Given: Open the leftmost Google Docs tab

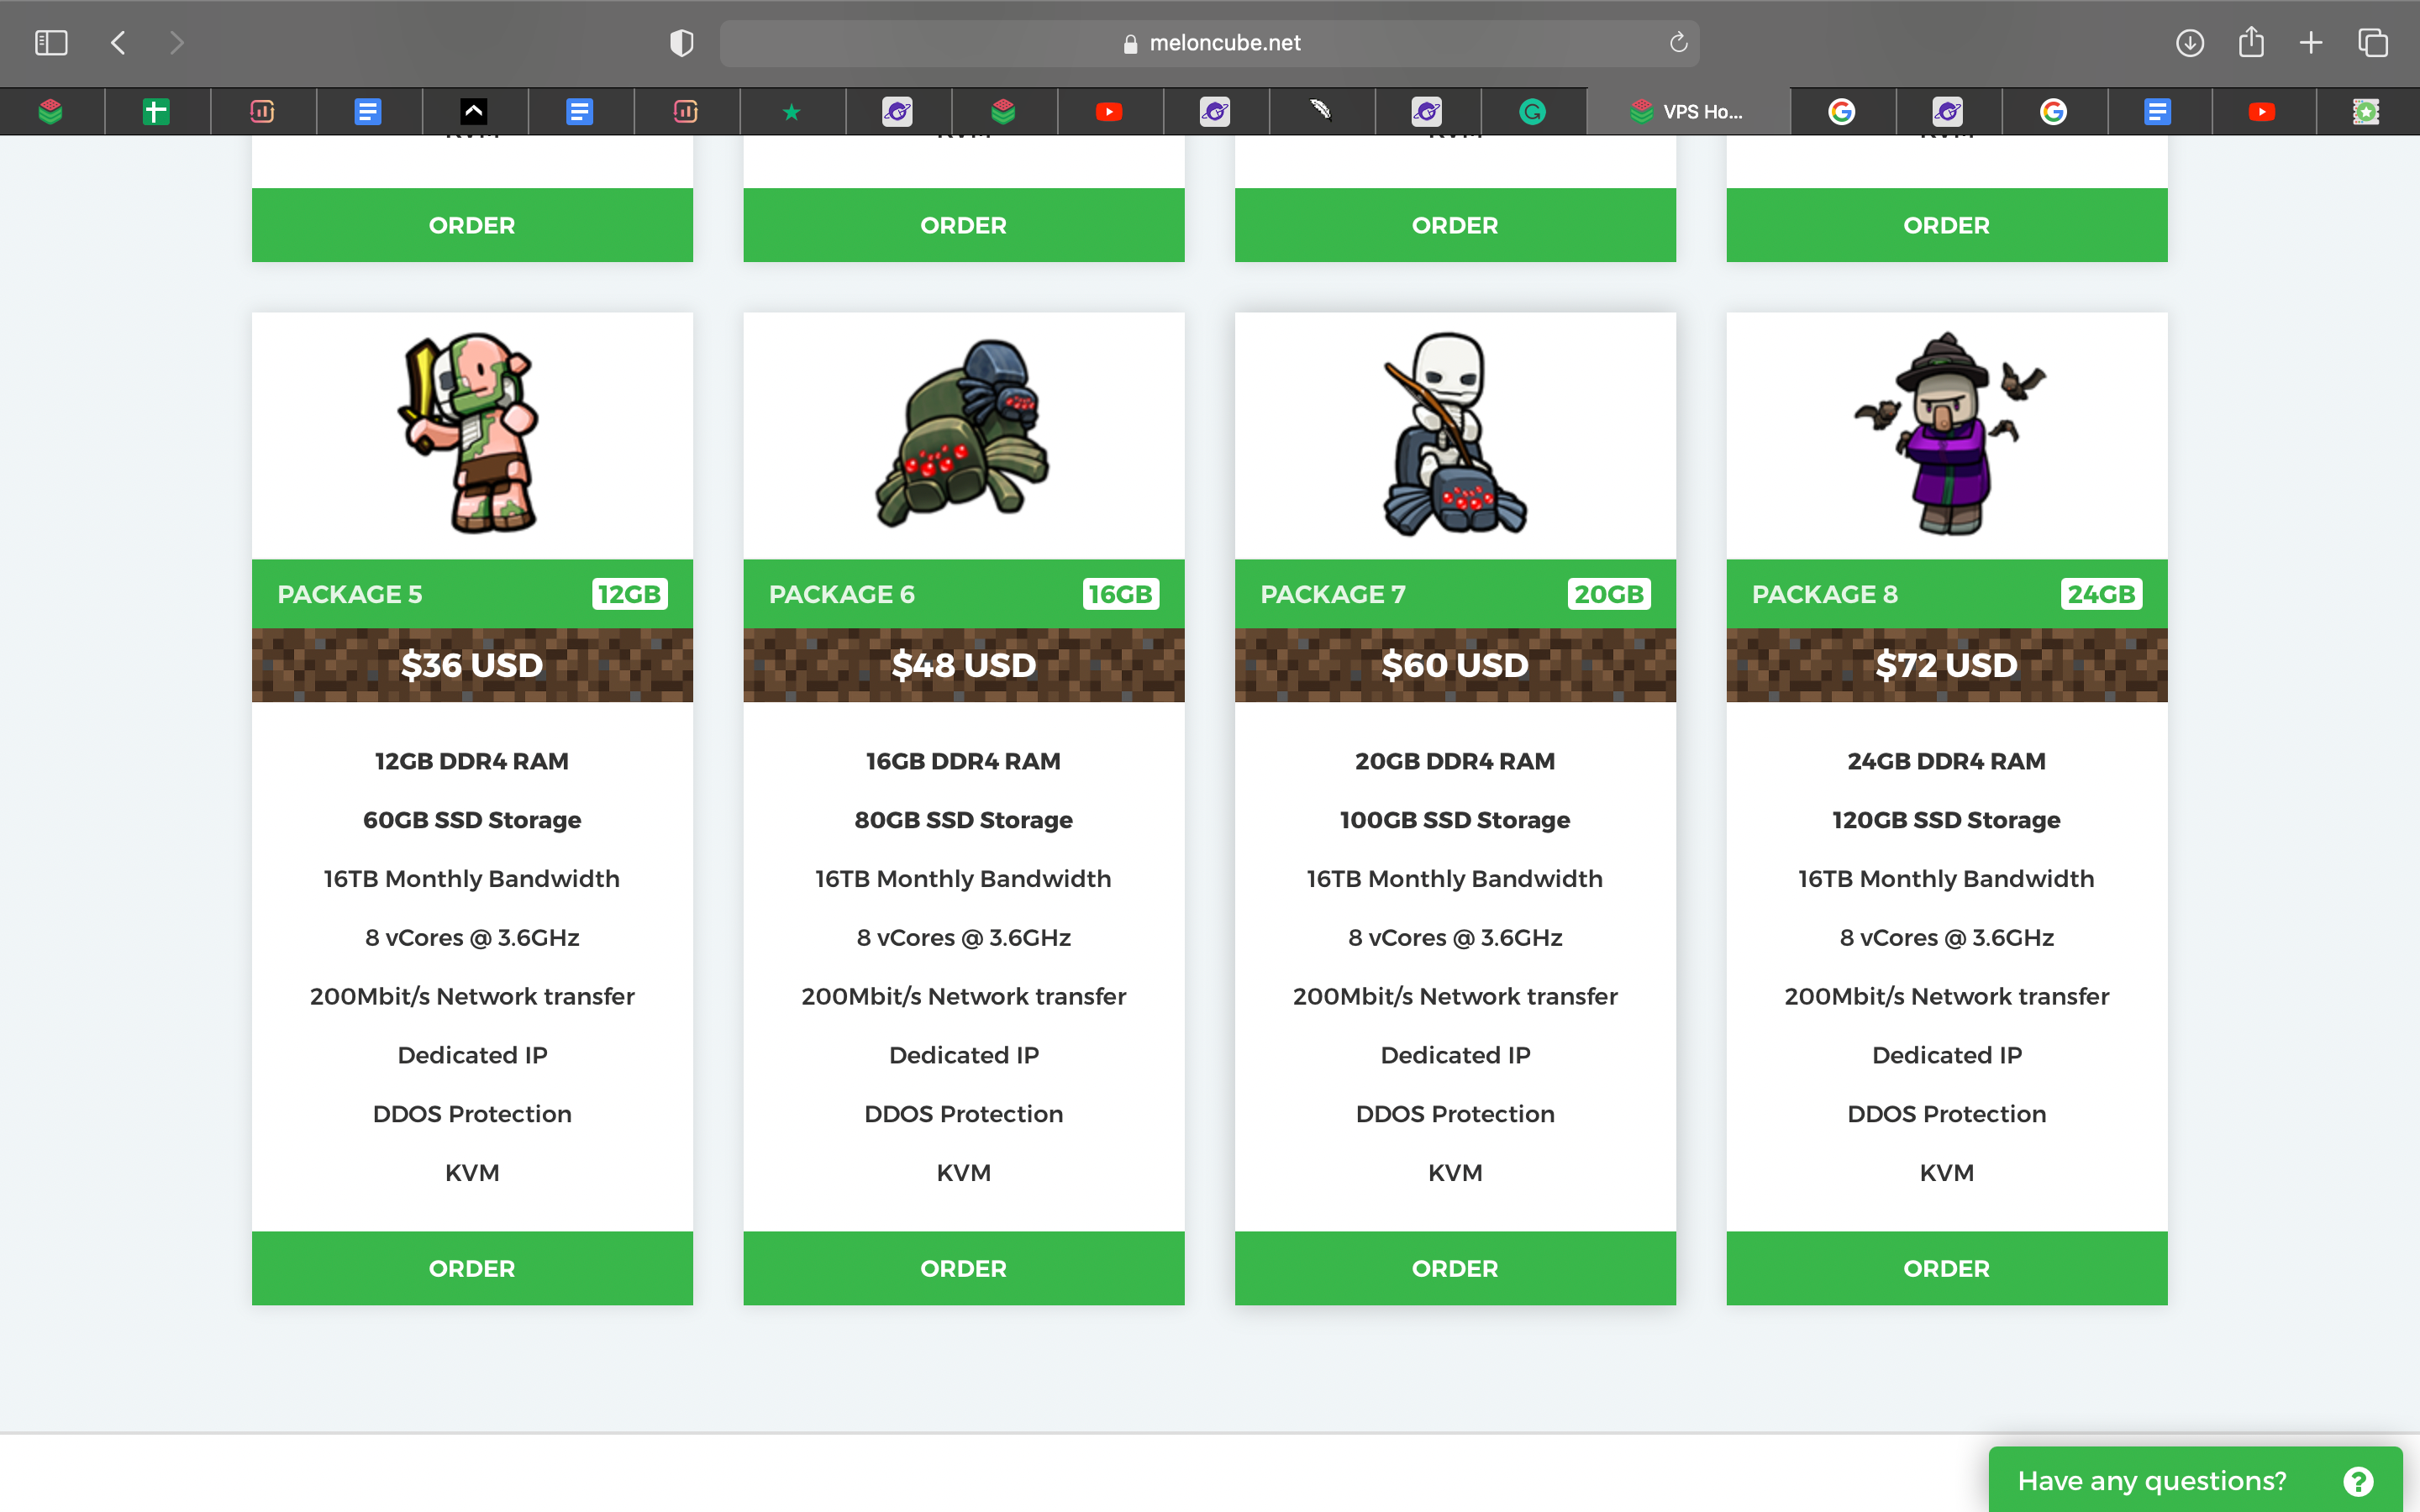Looking at the screenshot, I should [368, 111].
